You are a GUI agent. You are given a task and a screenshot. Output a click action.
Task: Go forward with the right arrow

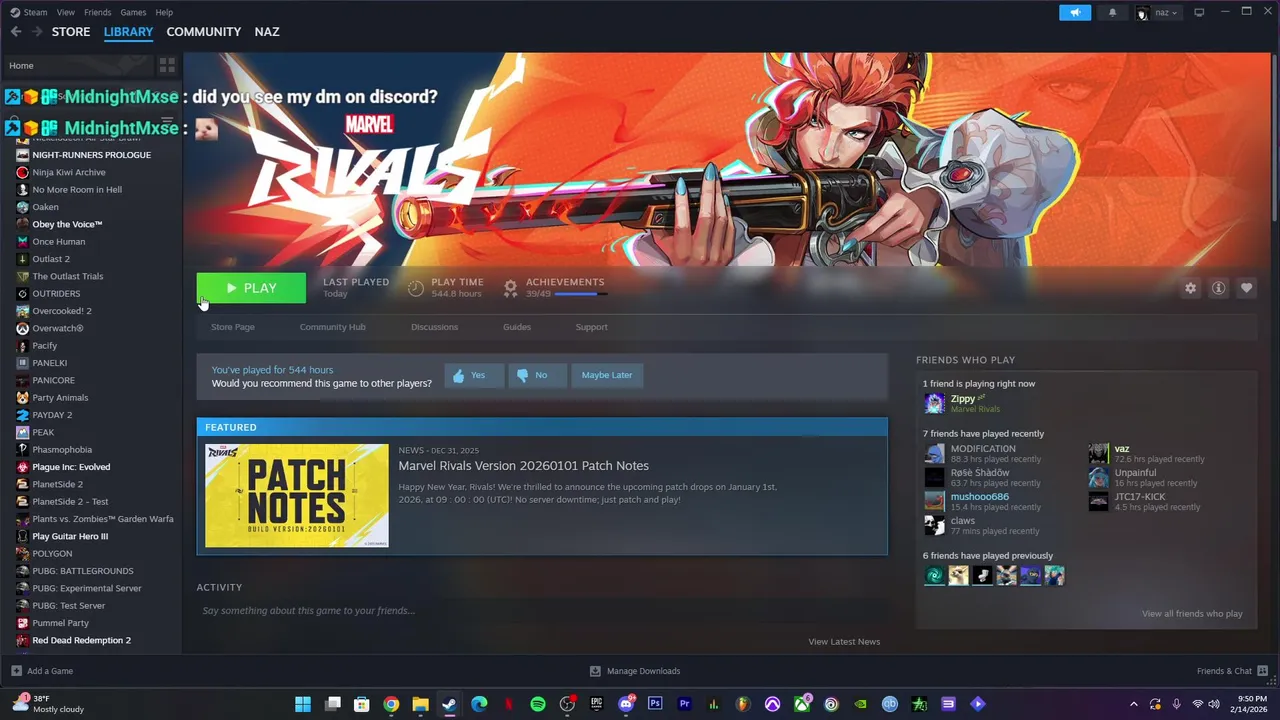coord(37,32)
